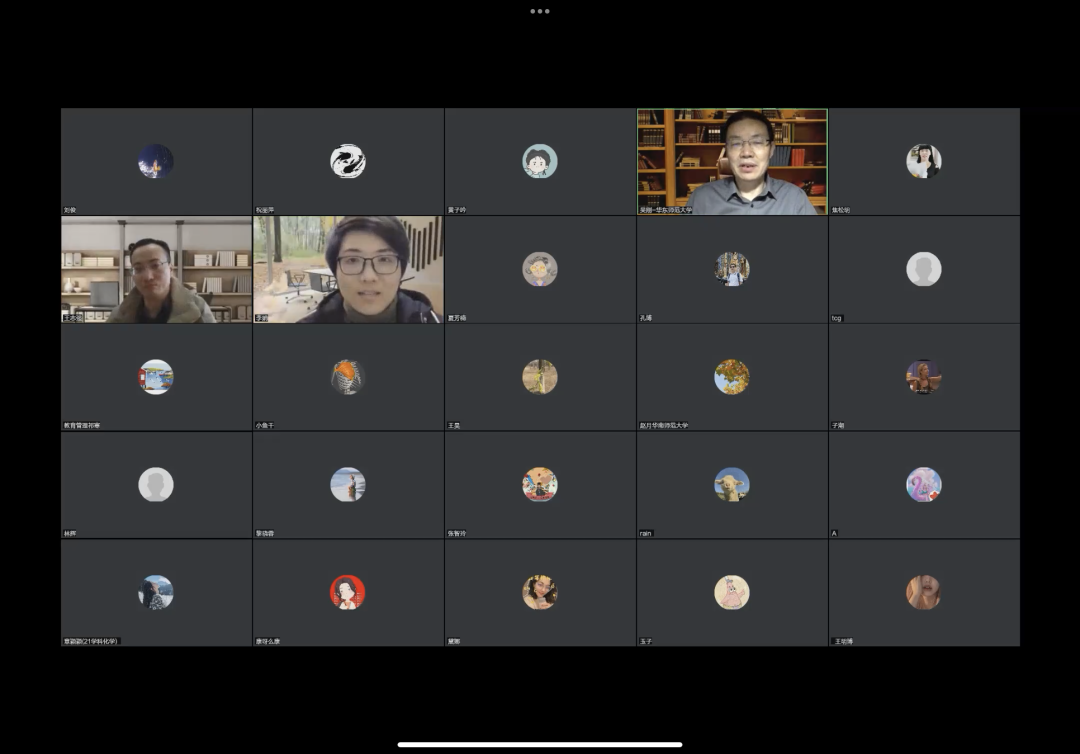Click the cartoon boy with glasses avatar
This screenshot has height=754, width=1080.
click(540, 161)
